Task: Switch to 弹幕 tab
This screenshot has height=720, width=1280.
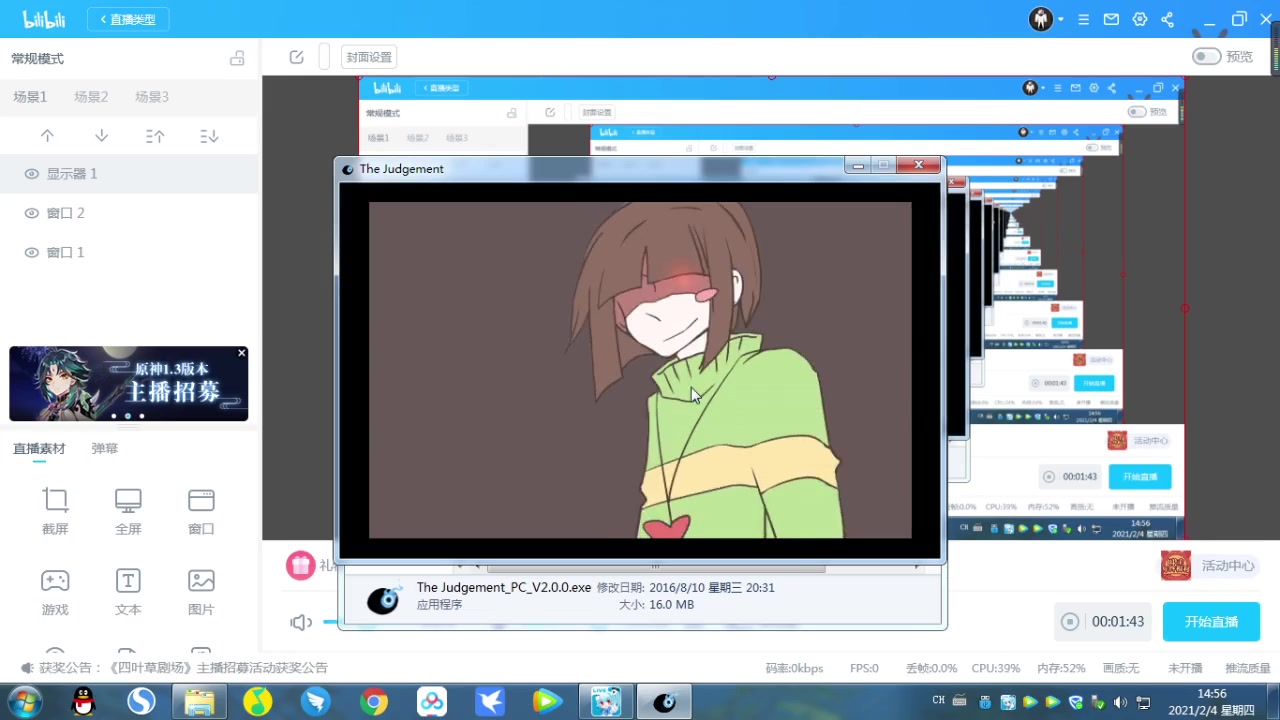Action: [x=105, y=449]
